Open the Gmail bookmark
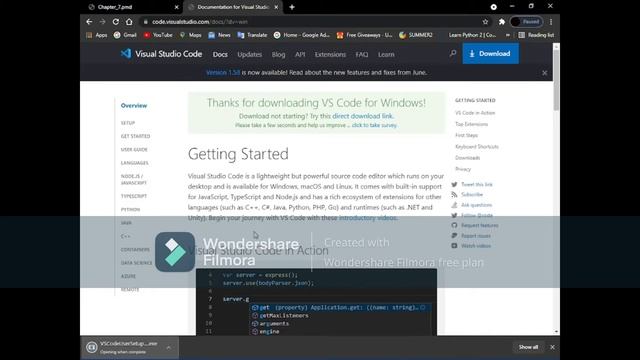The image size is (640, 360). (x=125, y=35)
